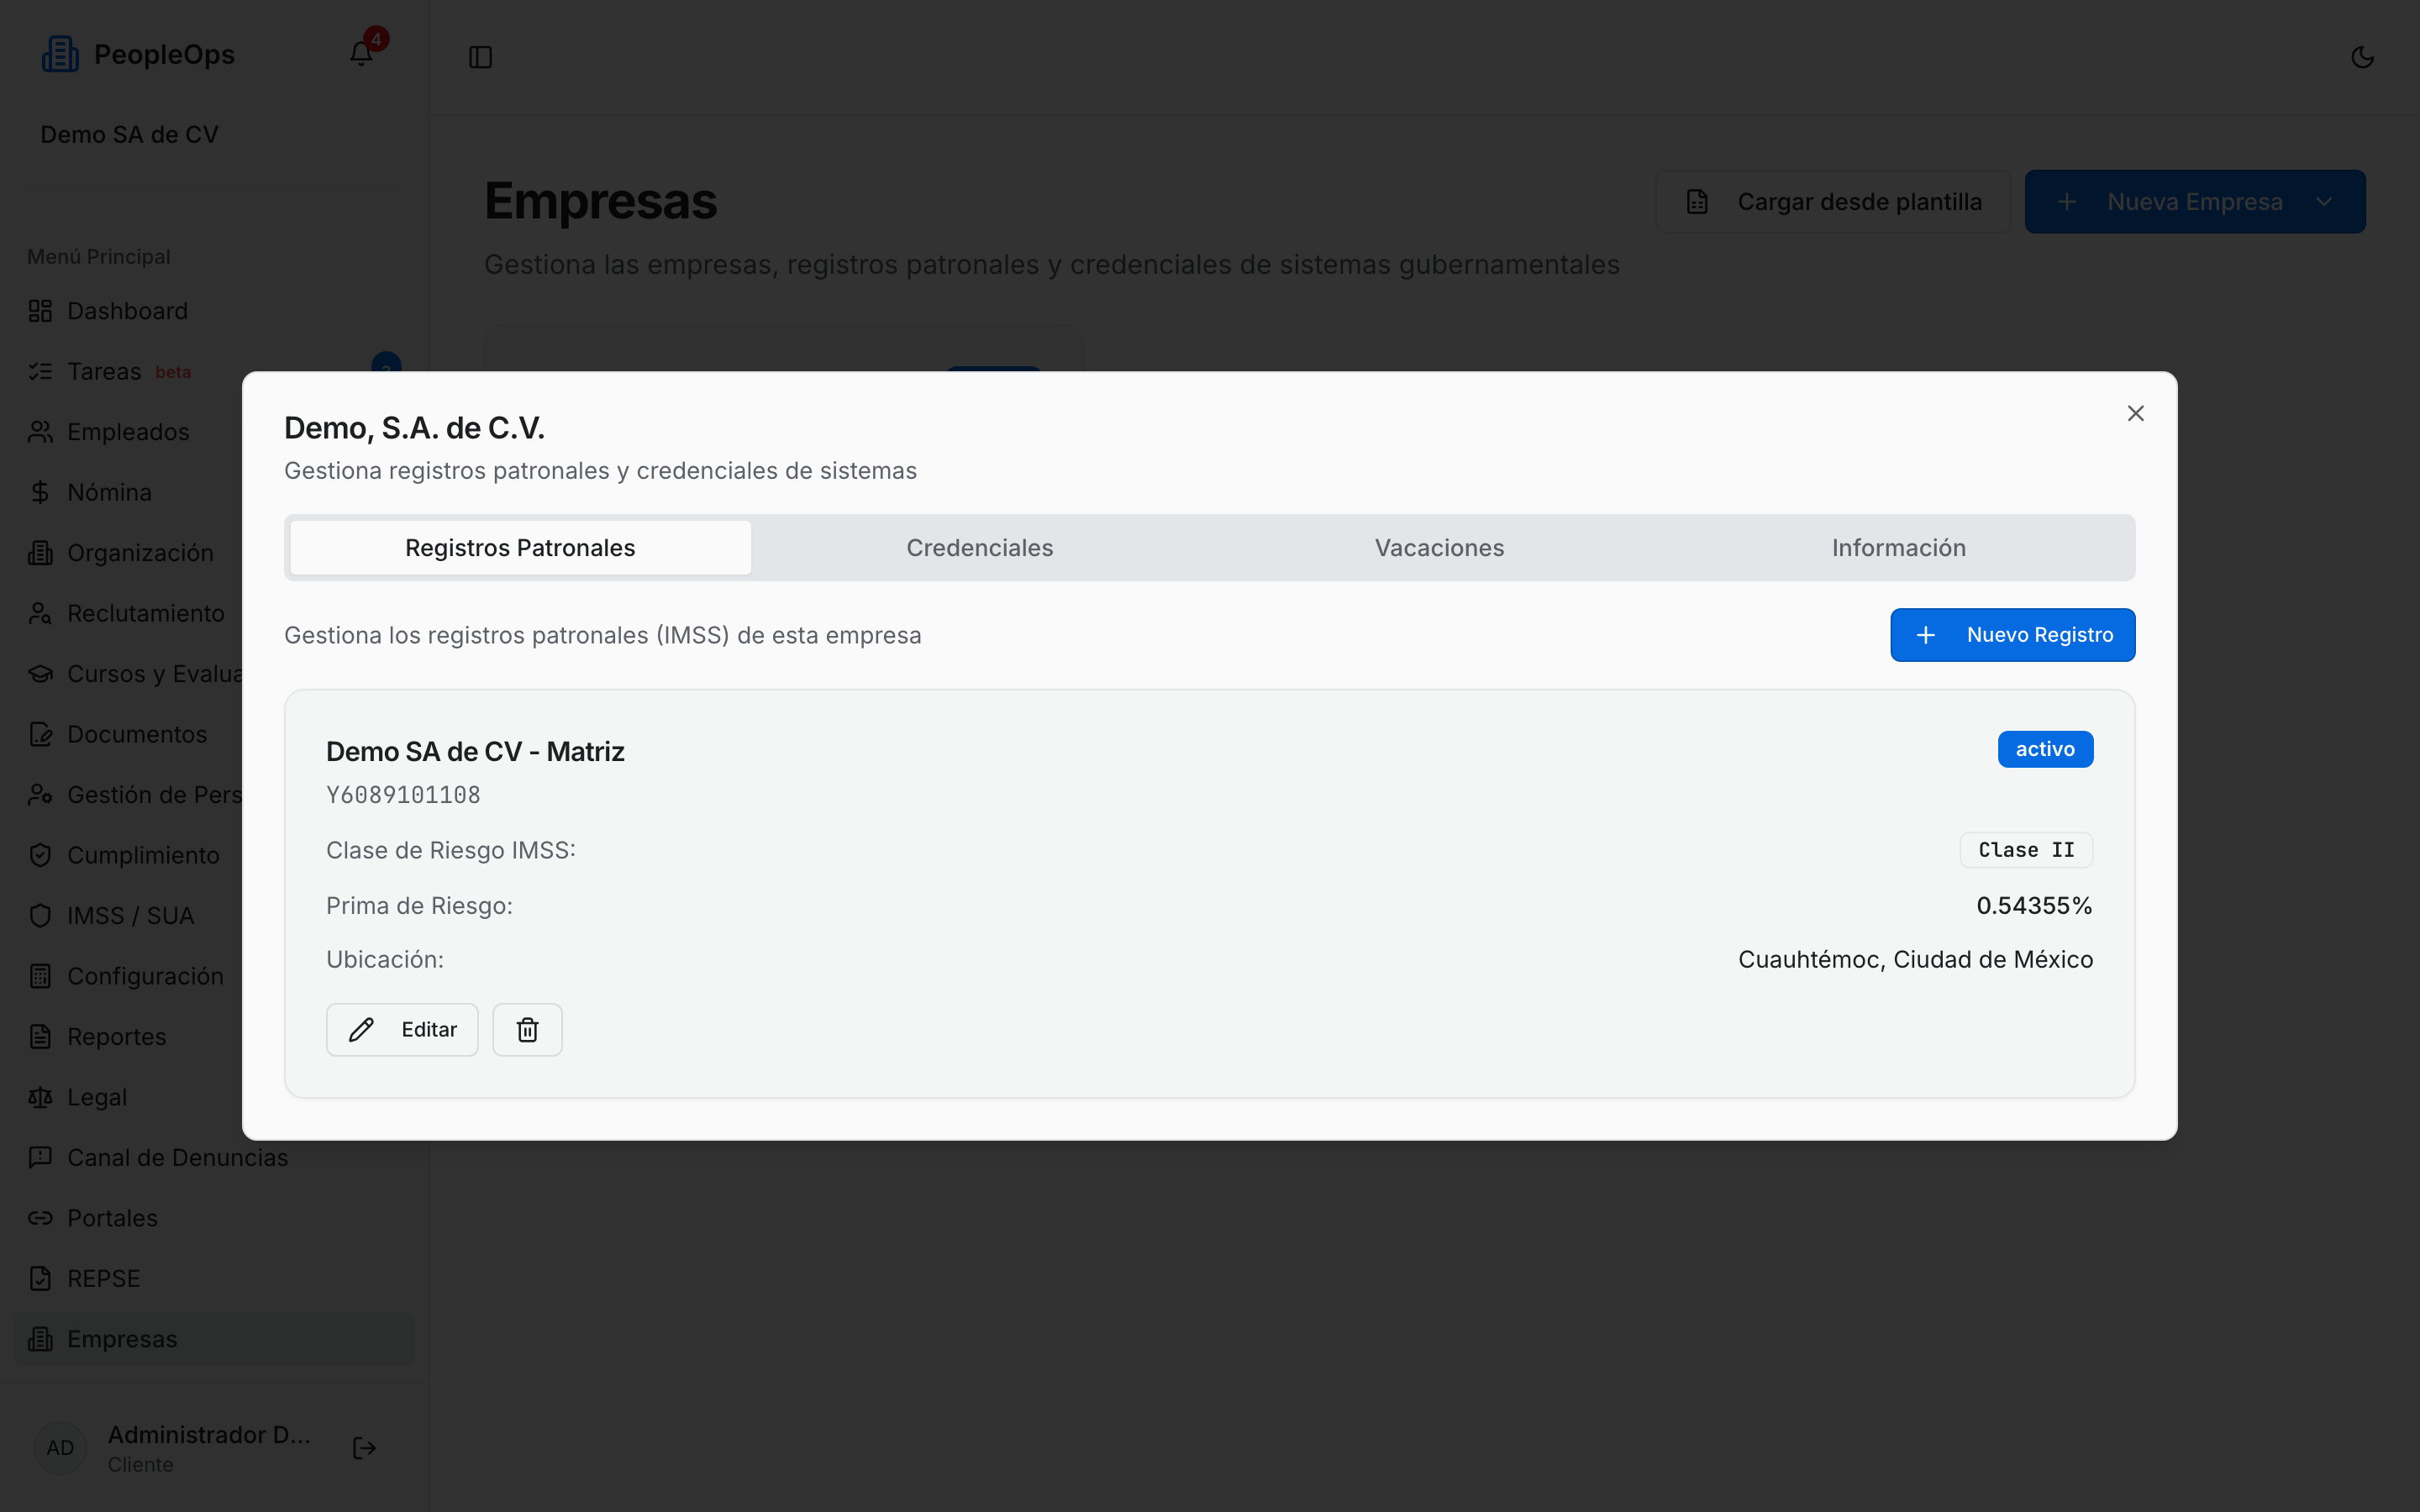Click the prima de riesgo value 0.54355%
2420x1512 pixels.
tap(2034, 906)
